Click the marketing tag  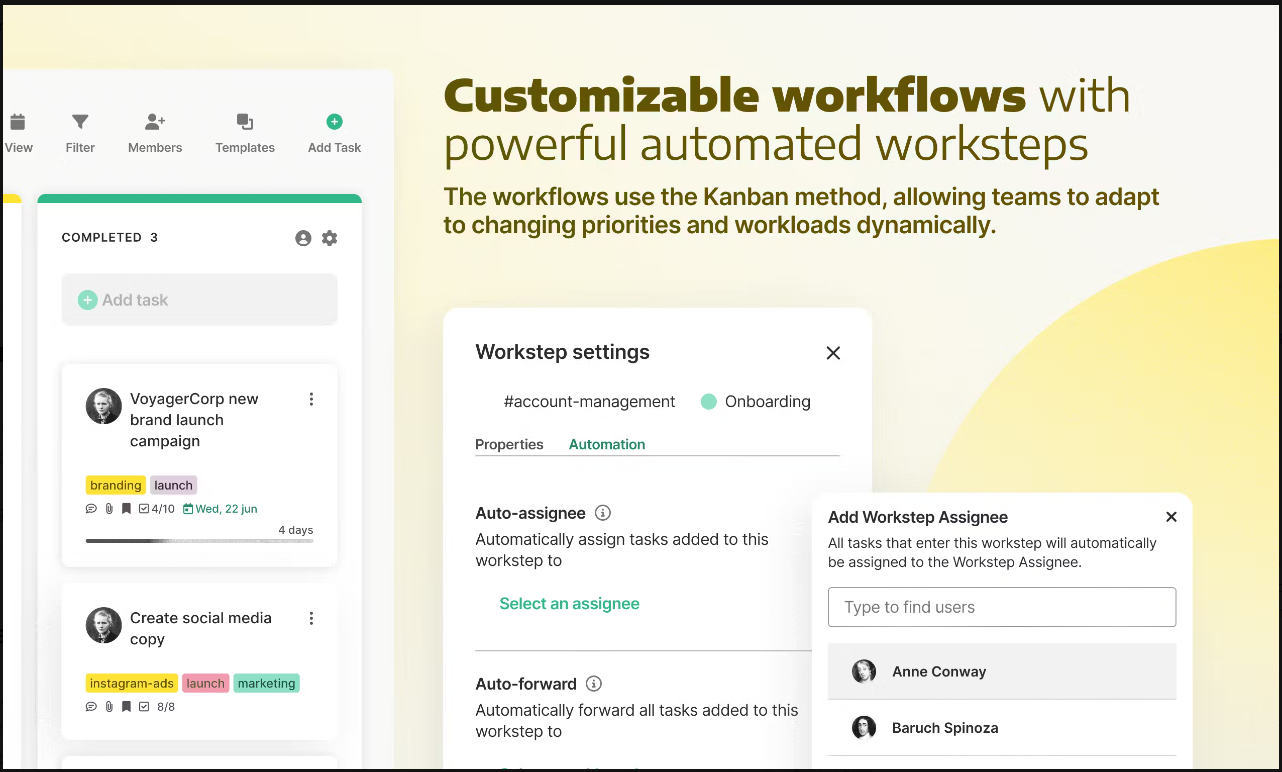pos(267,684)
